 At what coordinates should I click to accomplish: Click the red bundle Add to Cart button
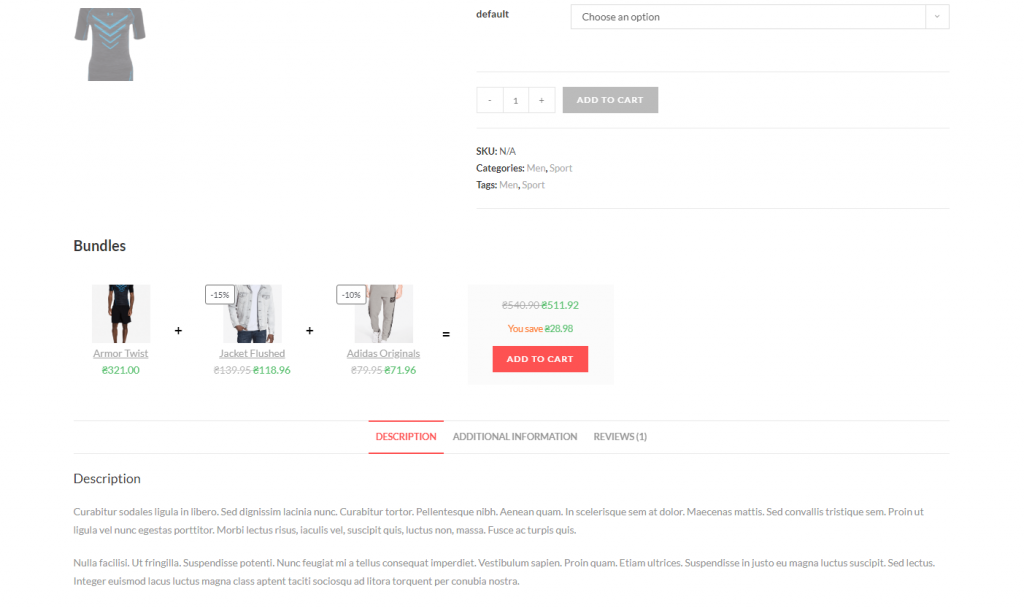(540, 359)
